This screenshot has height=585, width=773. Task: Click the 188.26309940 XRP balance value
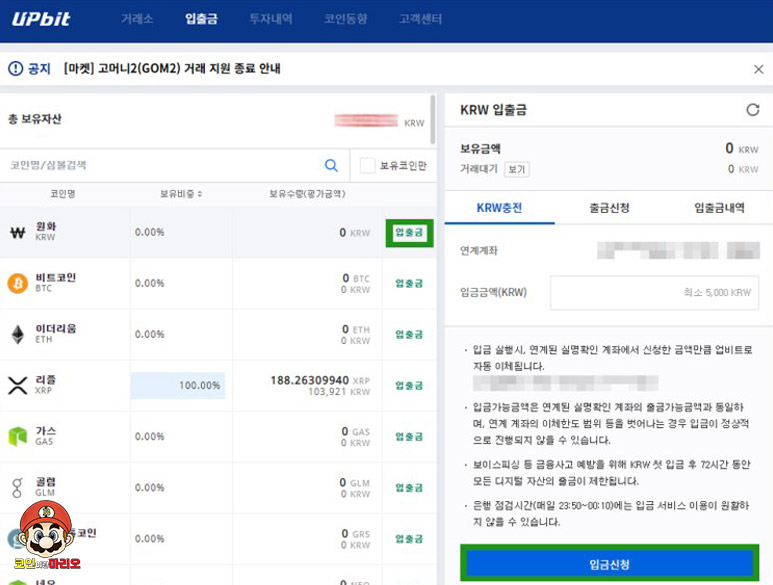(x=310, y=380)
